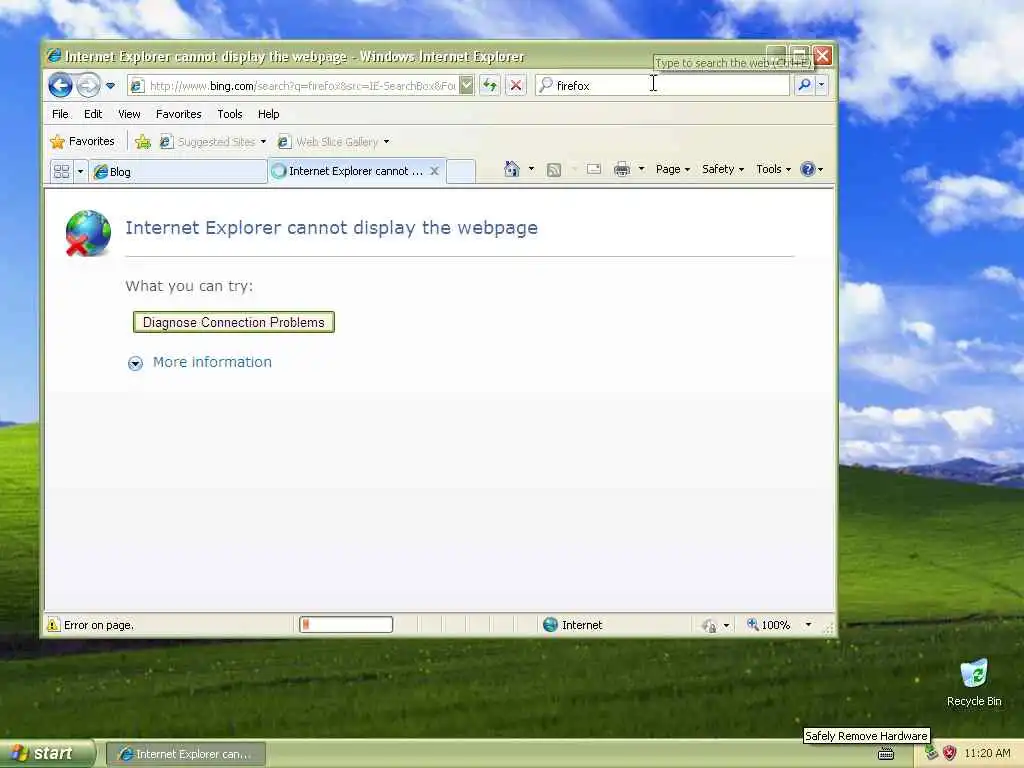The width and height of the screenshot is (1024, 768).
Task: Expand the Print dropdown arrow
Action: coord(641,169)
